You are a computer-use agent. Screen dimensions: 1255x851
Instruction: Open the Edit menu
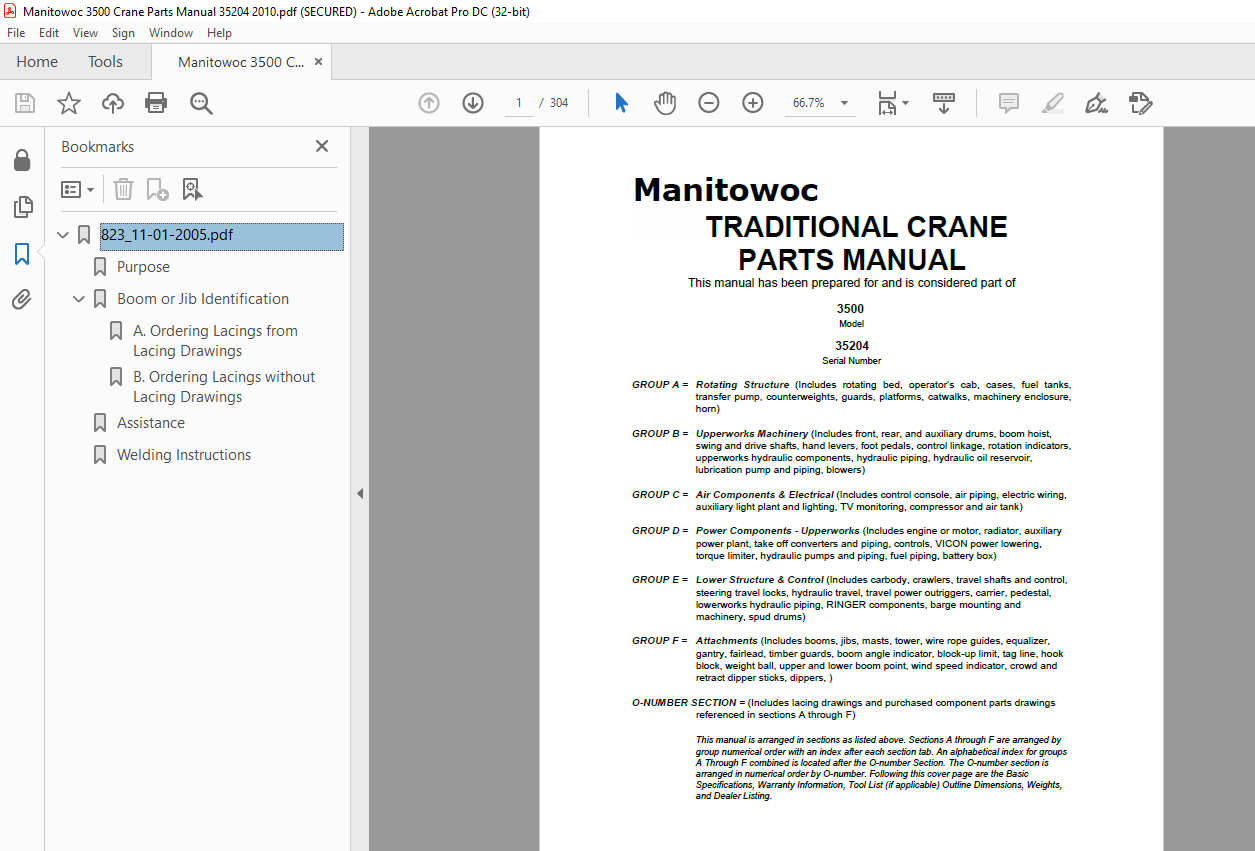point(49,33)
